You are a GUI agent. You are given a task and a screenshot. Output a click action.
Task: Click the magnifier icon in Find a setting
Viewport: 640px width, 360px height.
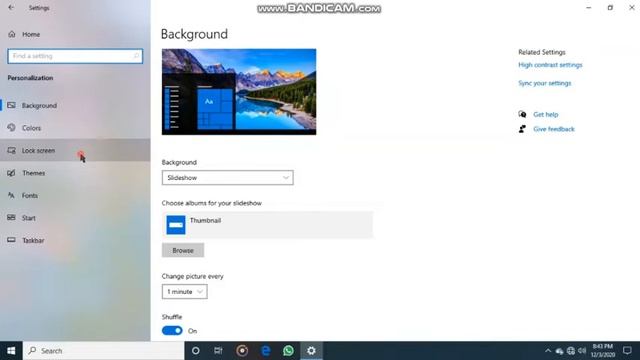(x=136, y=56)
